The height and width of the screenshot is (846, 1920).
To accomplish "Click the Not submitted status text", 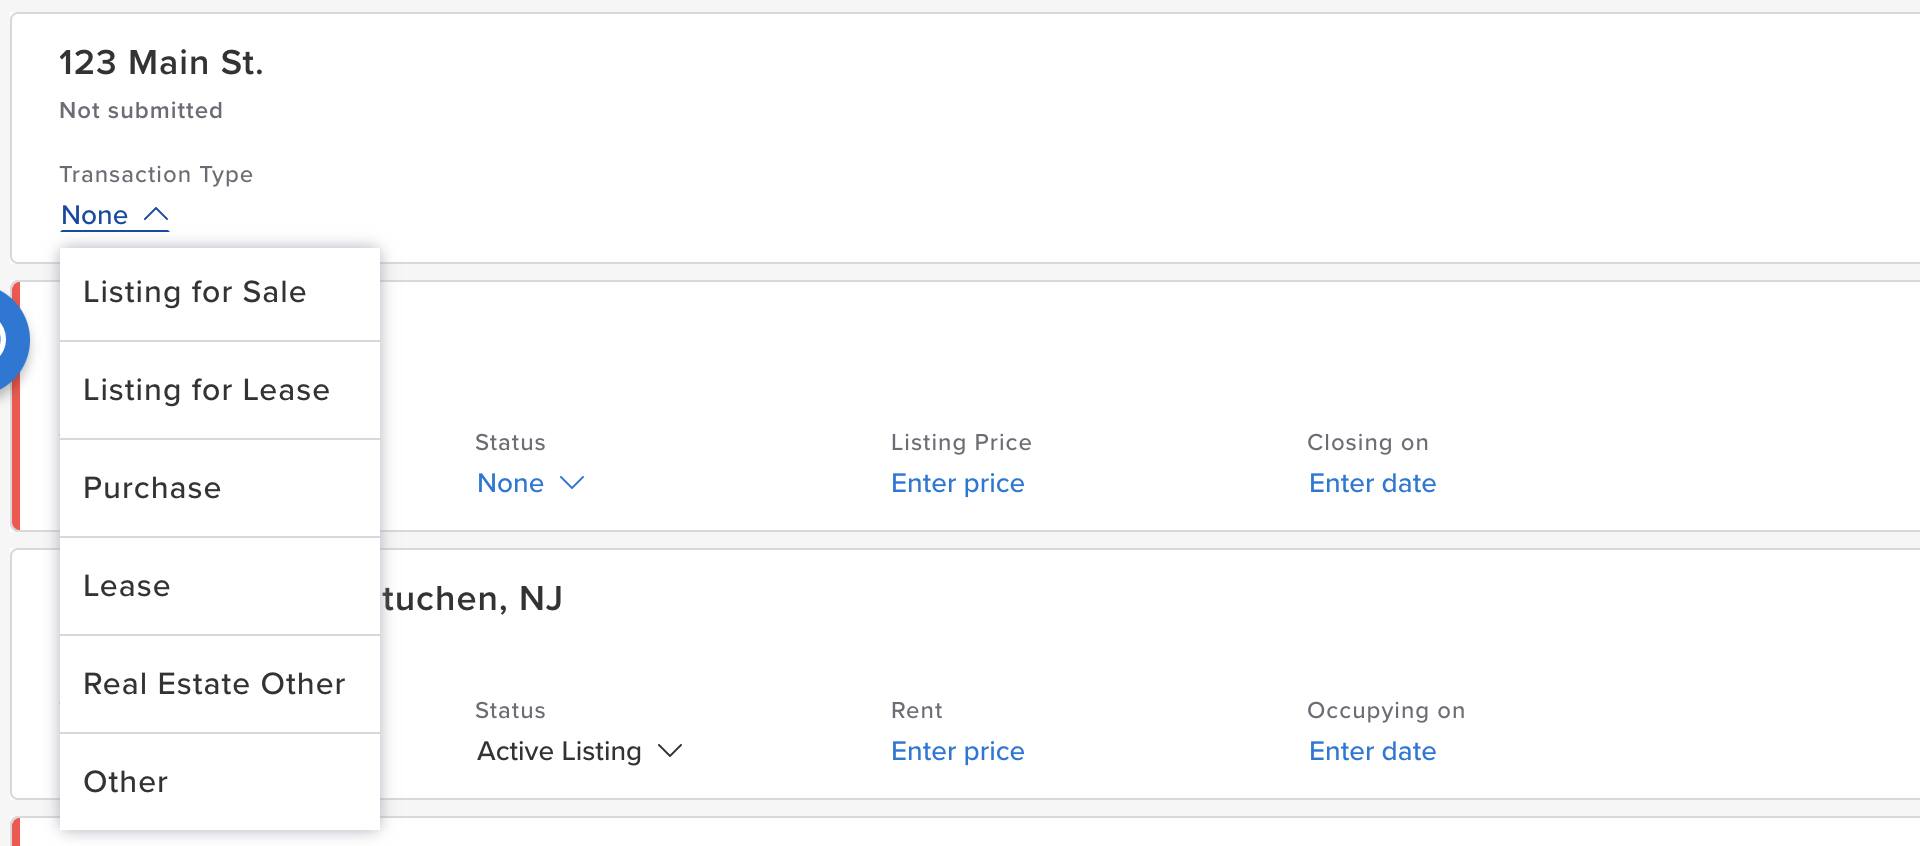I will pyautogui.click(x=141, y=110).
